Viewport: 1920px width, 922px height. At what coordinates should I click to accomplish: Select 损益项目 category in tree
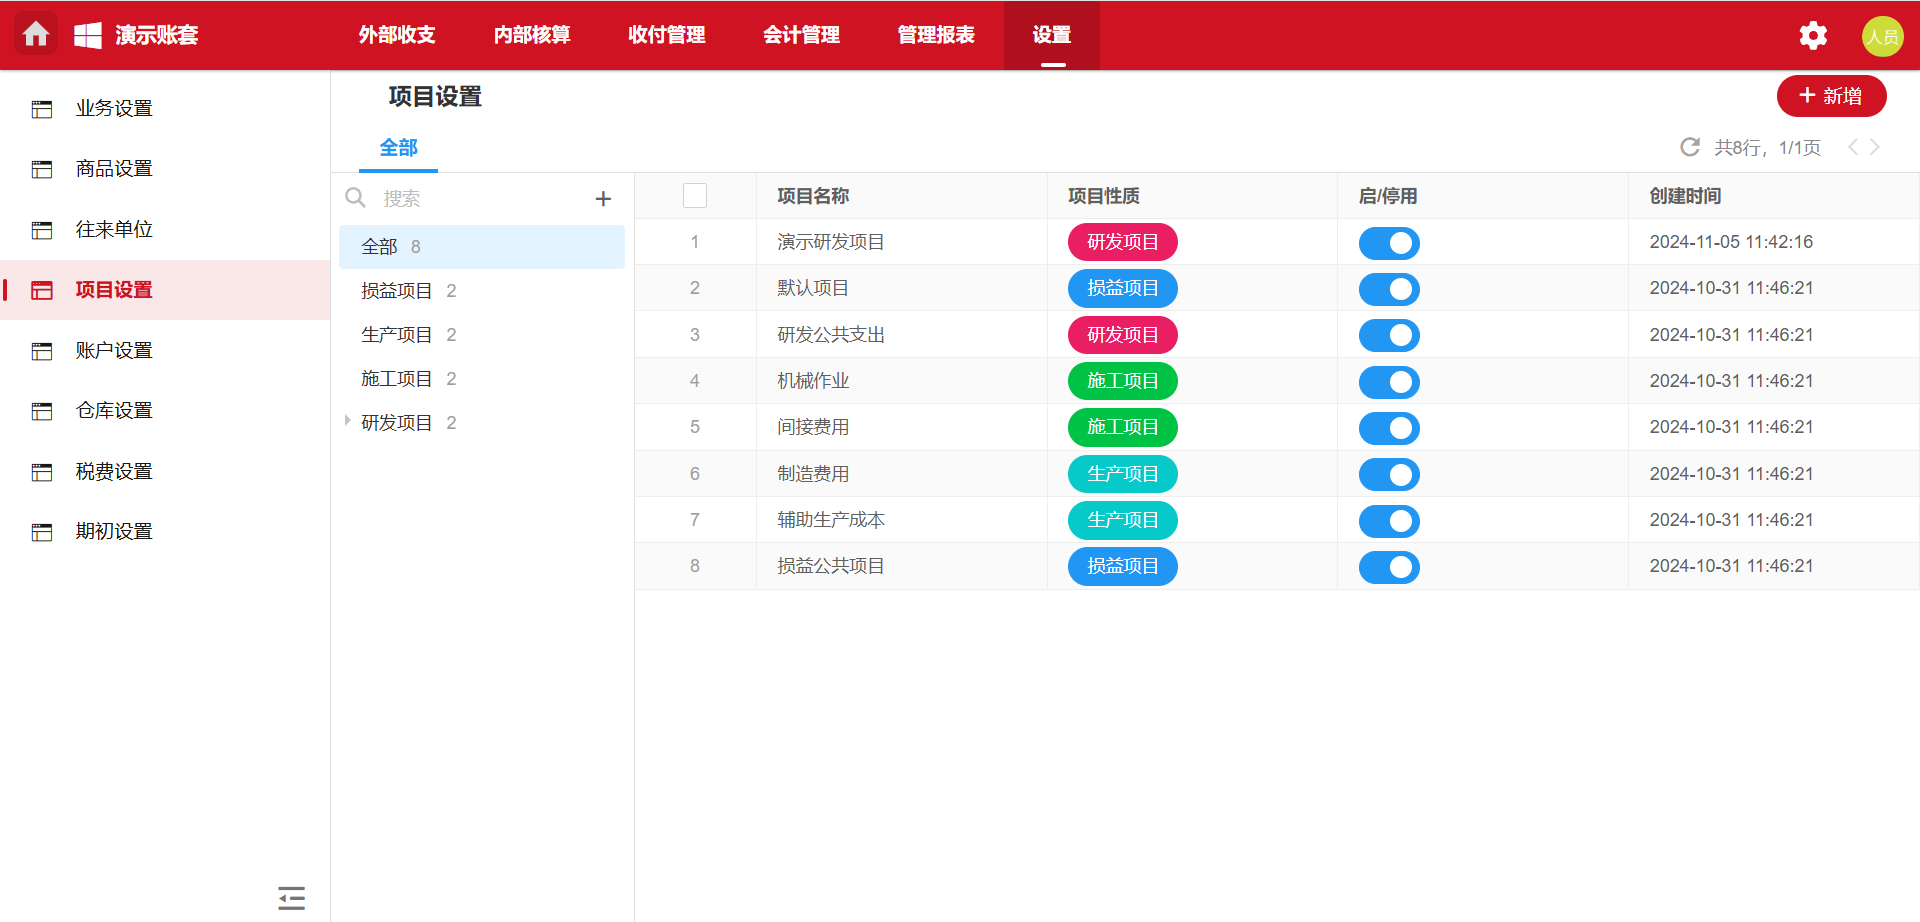[x=397, y=291]
